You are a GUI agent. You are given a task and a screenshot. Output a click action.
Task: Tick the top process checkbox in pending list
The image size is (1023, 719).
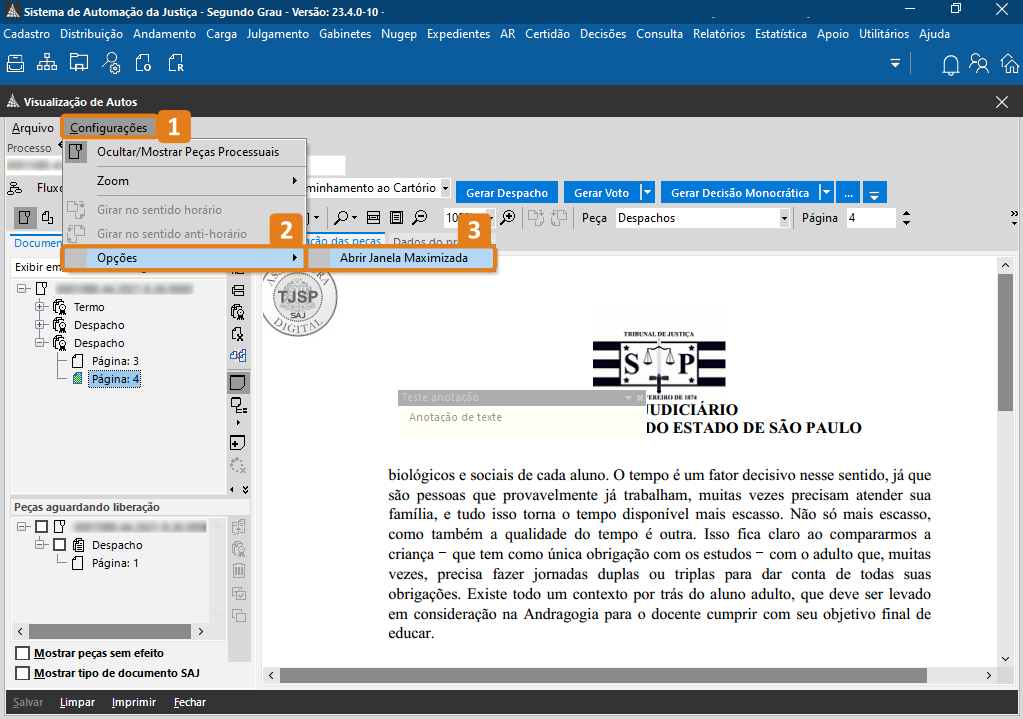42,527
